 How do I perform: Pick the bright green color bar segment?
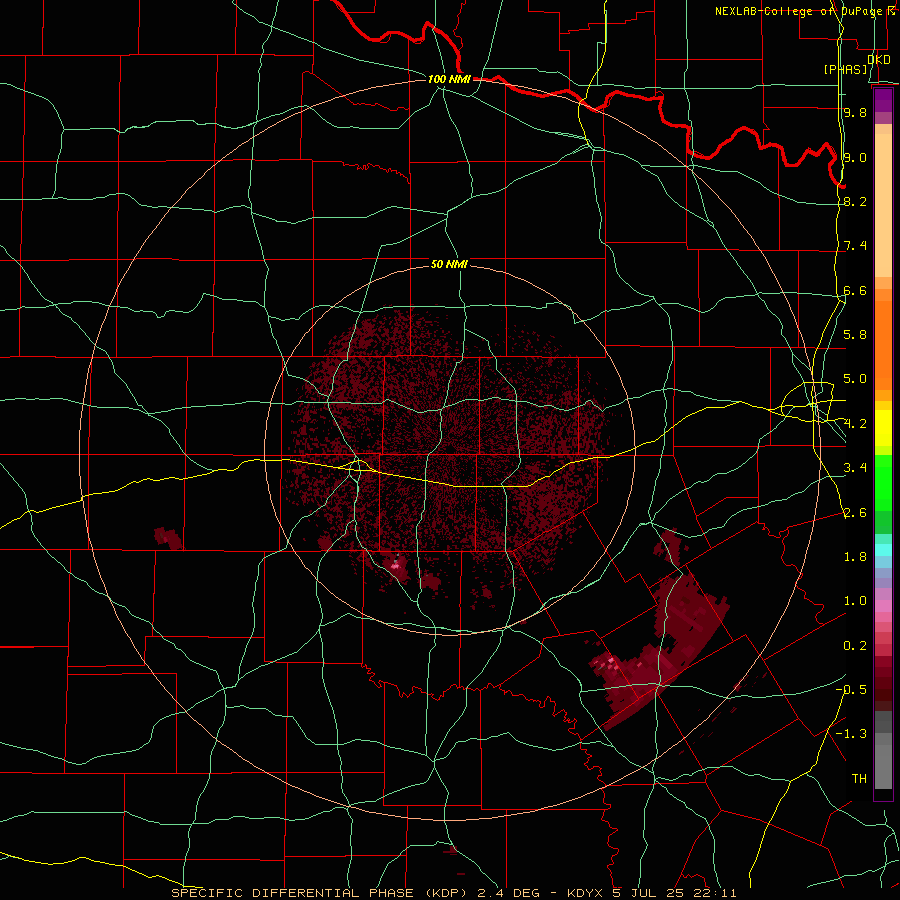click(883, 483)
